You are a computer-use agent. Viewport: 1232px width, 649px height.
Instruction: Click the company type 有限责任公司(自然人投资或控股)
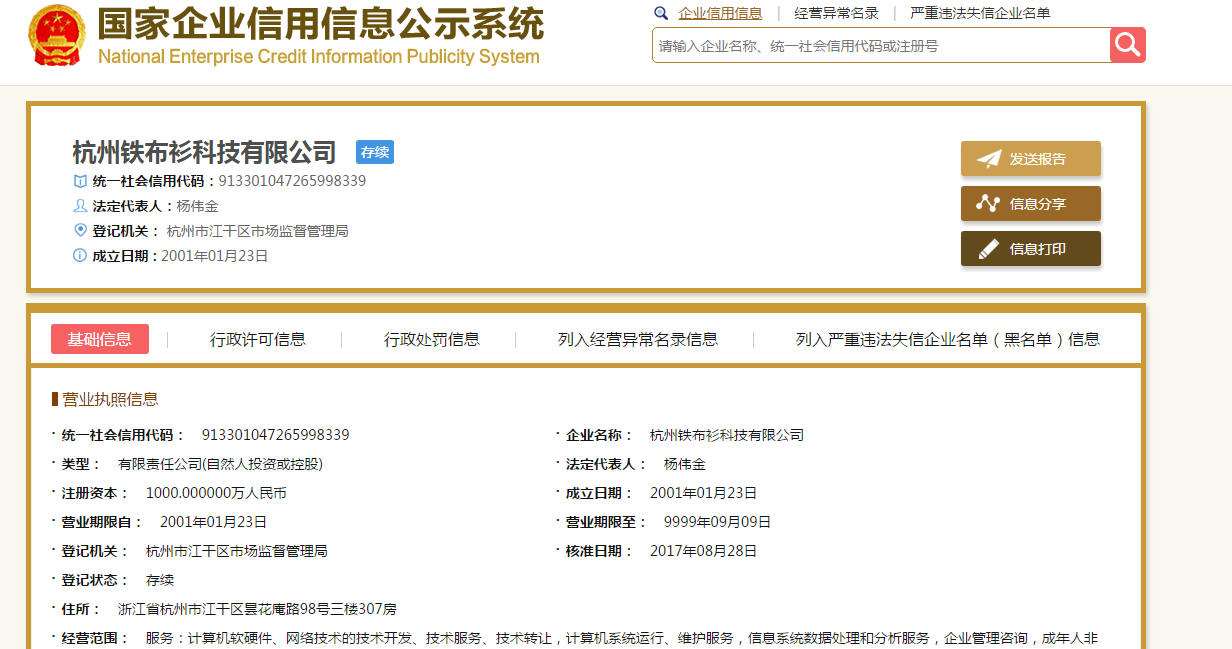point(220,464)
